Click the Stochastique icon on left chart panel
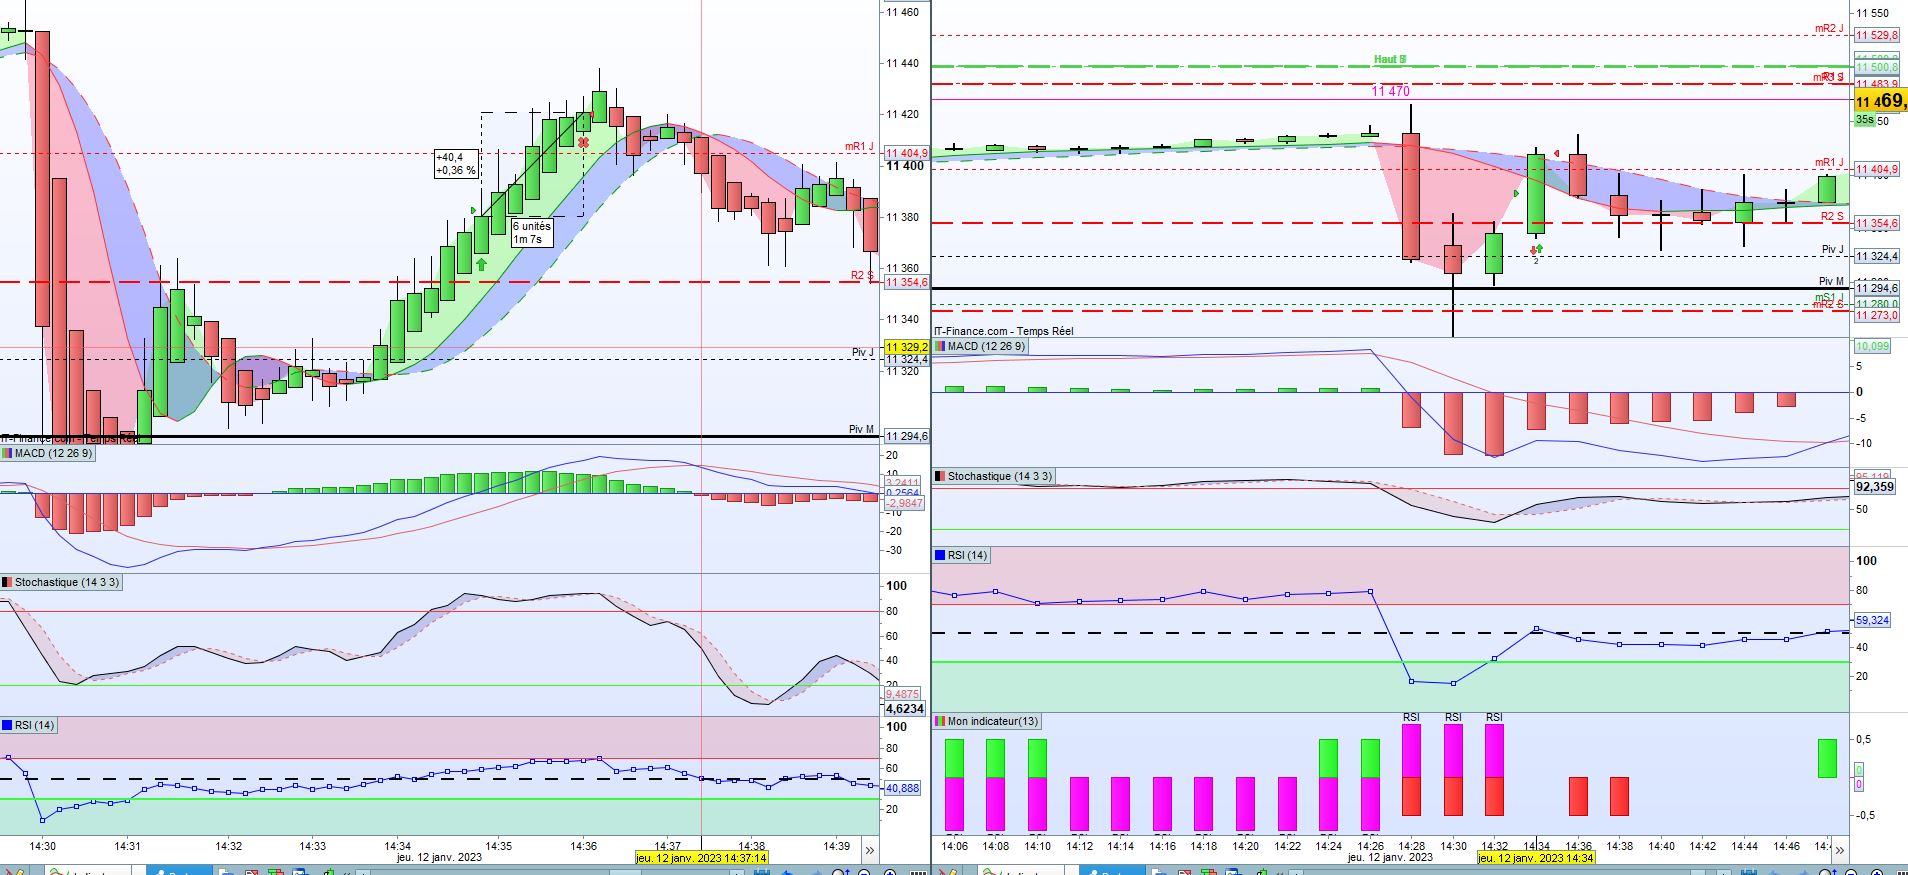Image resolution: width=1908 pixels, height=875 pixels. tap(8, 582)
